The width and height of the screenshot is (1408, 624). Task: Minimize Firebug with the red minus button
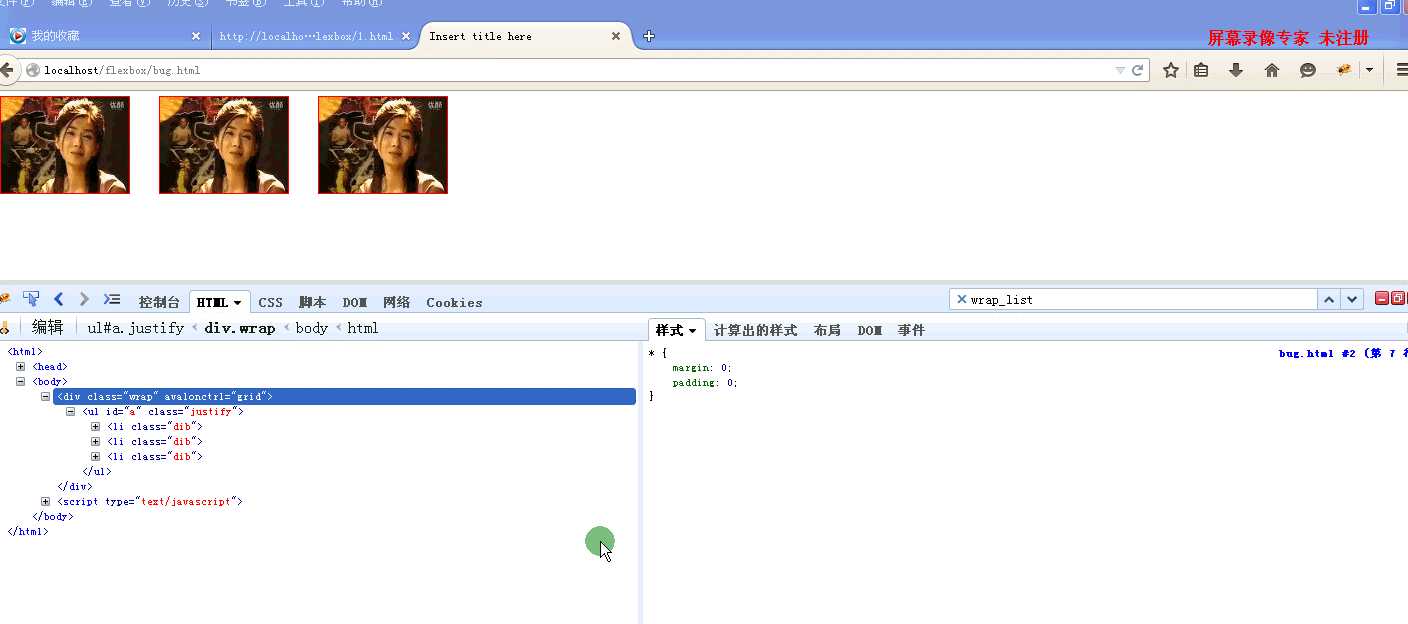(1382, 298)
